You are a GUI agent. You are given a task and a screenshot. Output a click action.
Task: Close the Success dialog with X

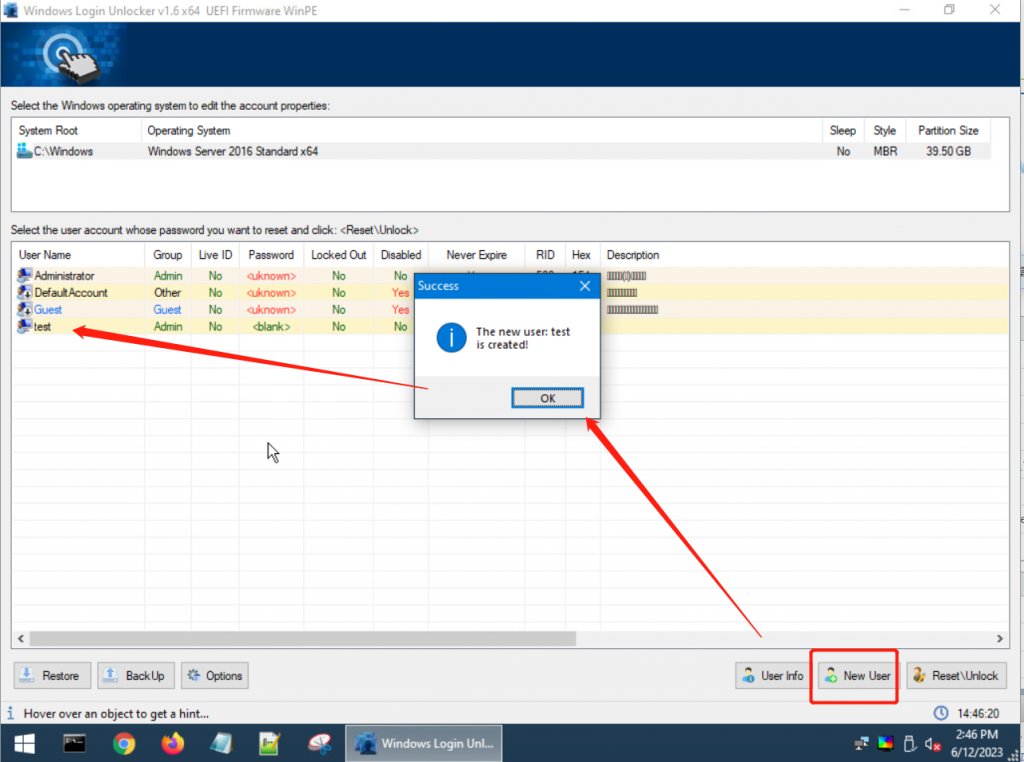(584, 286)
